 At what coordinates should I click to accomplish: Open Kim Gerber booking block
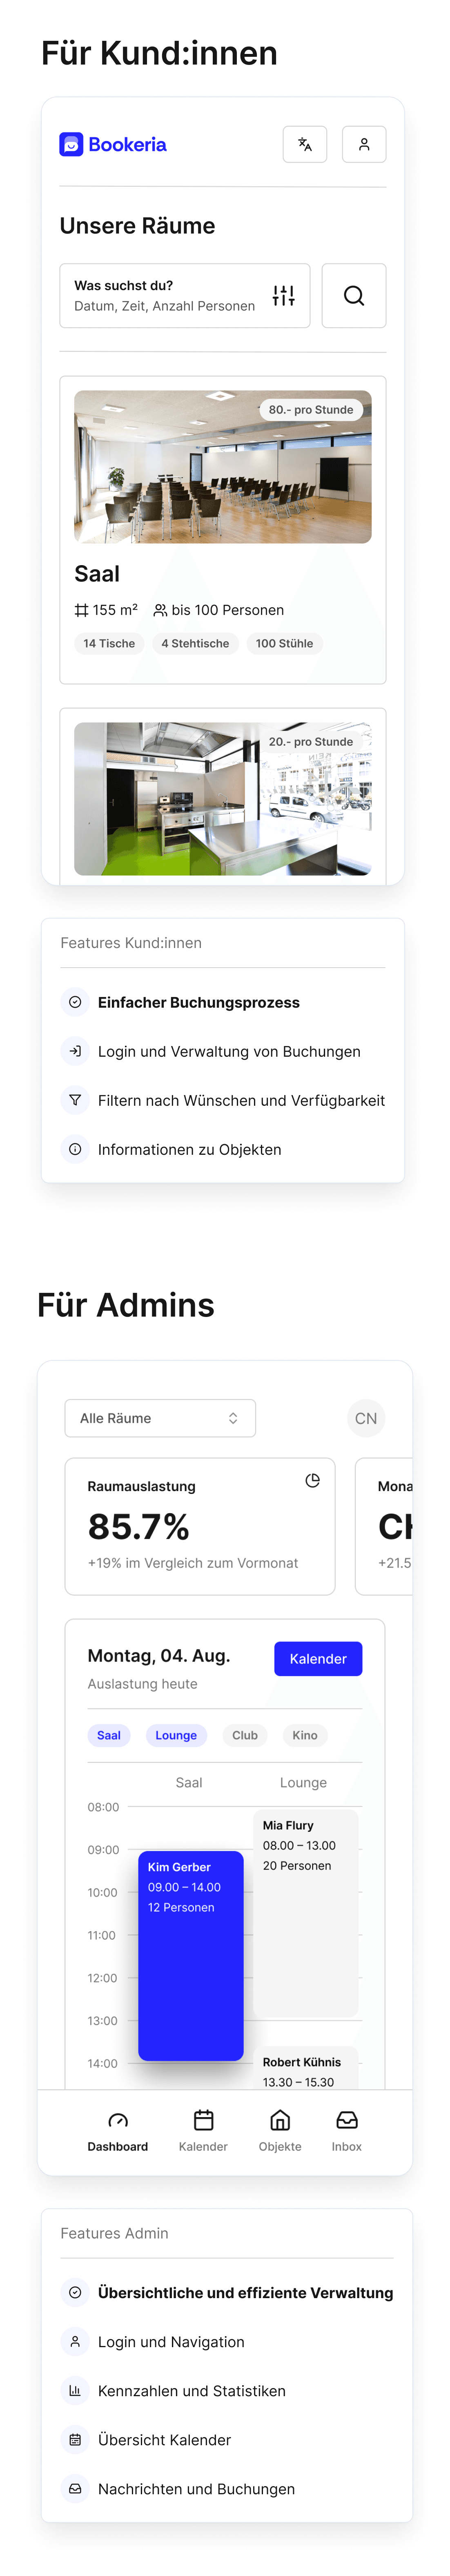coord(191,1955)
